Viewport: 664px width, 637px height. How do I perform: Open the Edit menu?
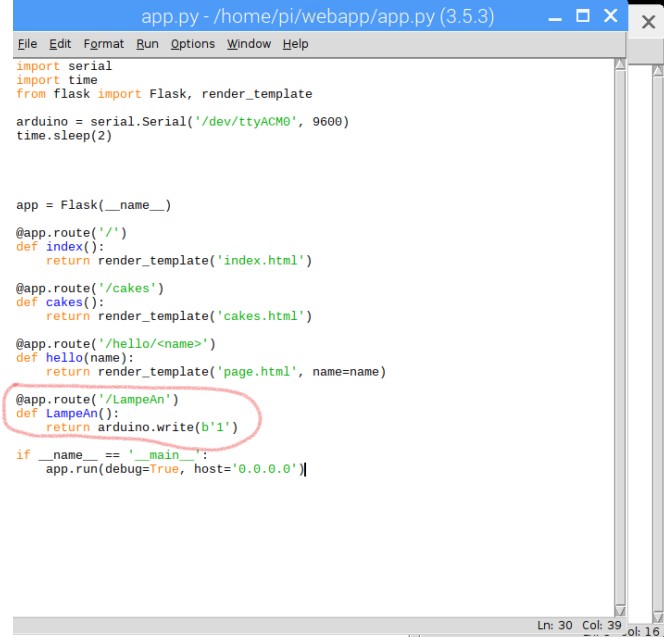[60, 44]
